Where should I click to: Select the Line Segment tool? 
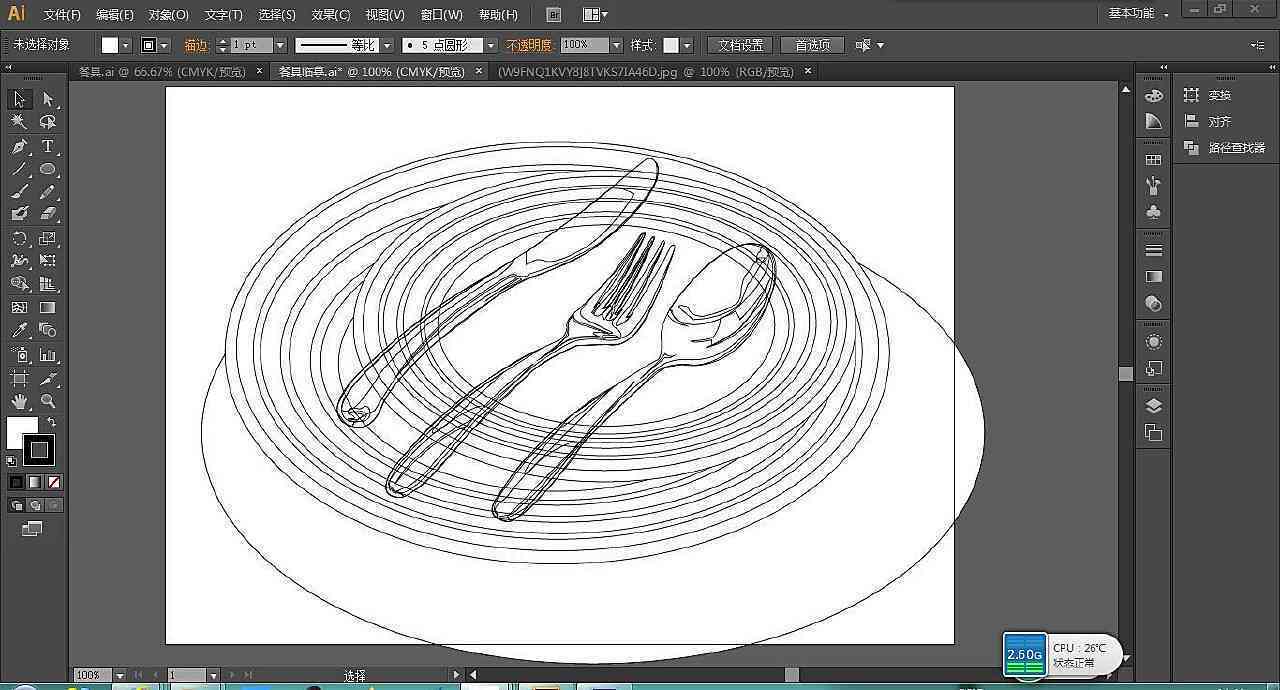point(19,169)
